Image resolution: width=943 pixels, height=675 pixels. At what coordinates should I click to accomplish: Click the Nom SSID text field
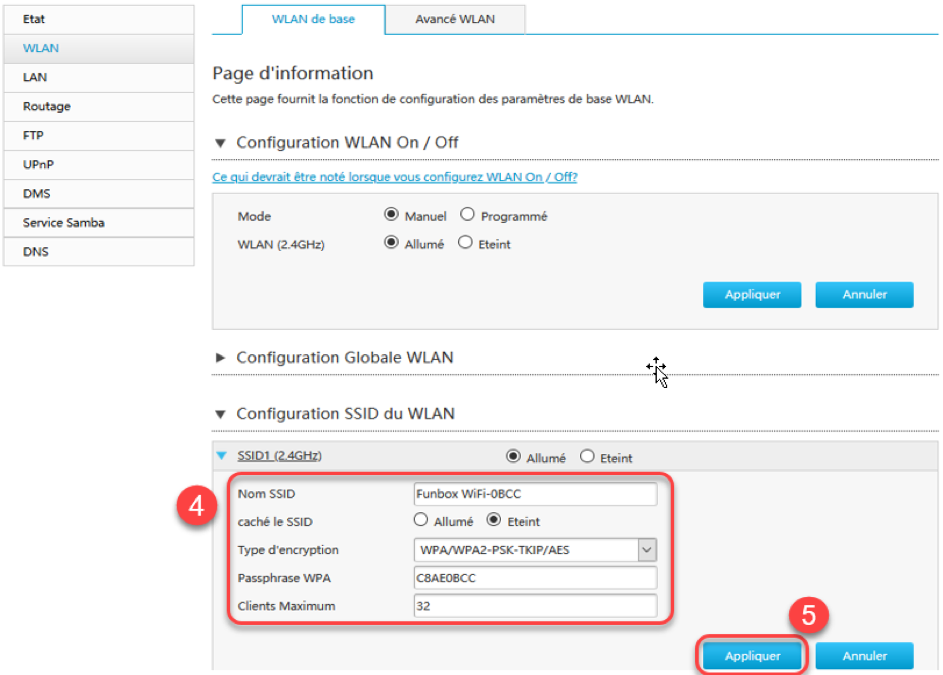(535, 494)
